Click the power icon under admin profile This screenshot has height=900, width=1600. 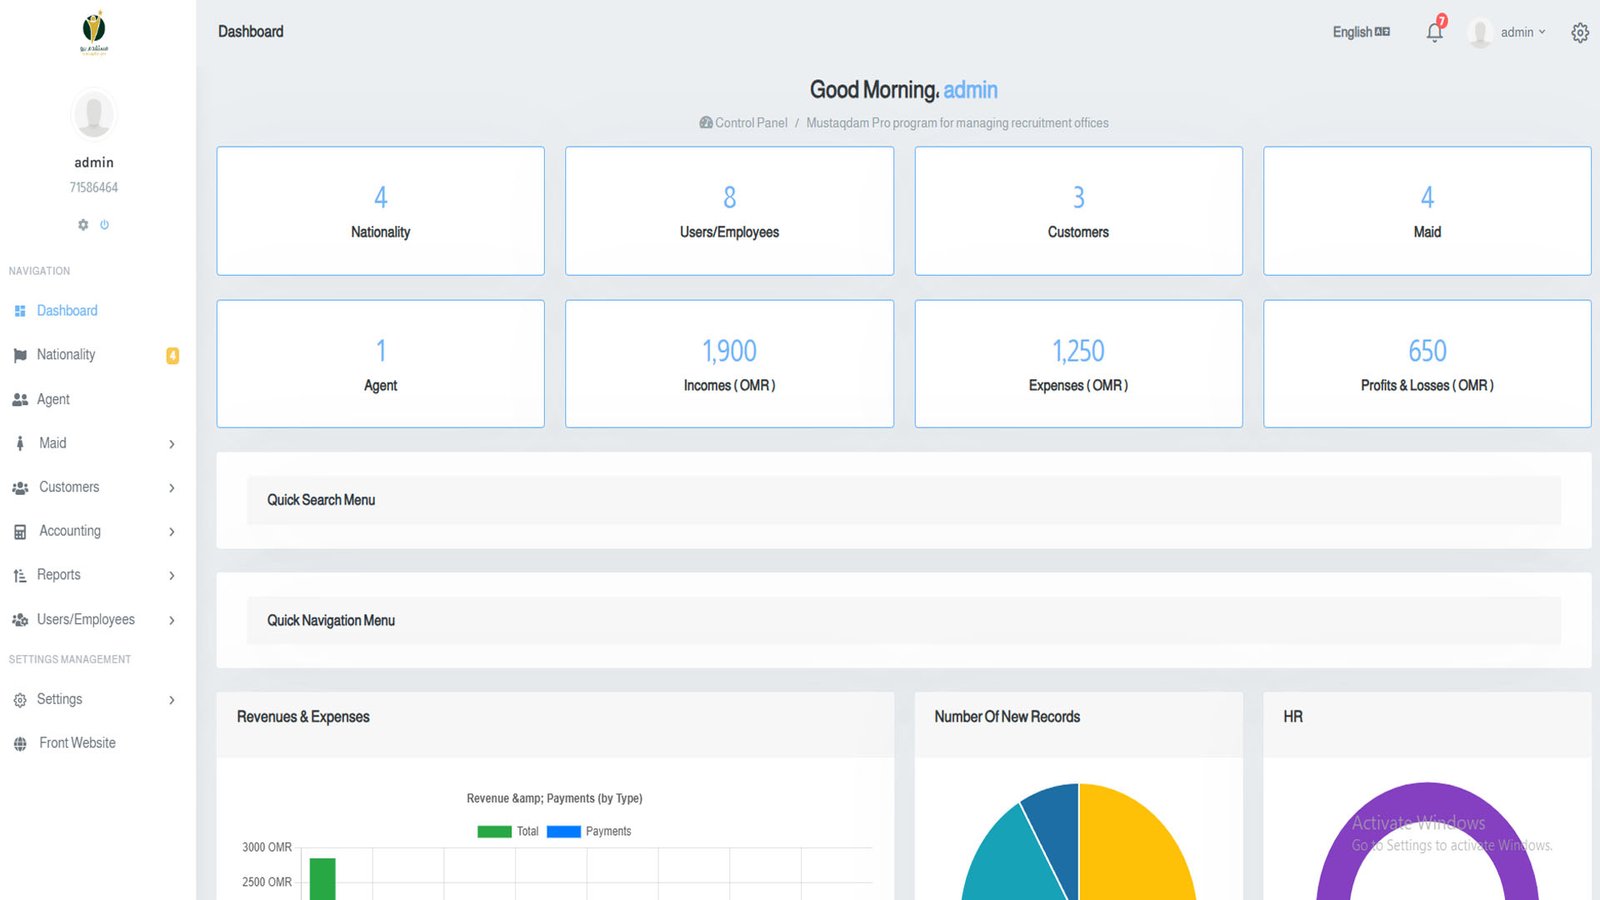click(104, 225)
